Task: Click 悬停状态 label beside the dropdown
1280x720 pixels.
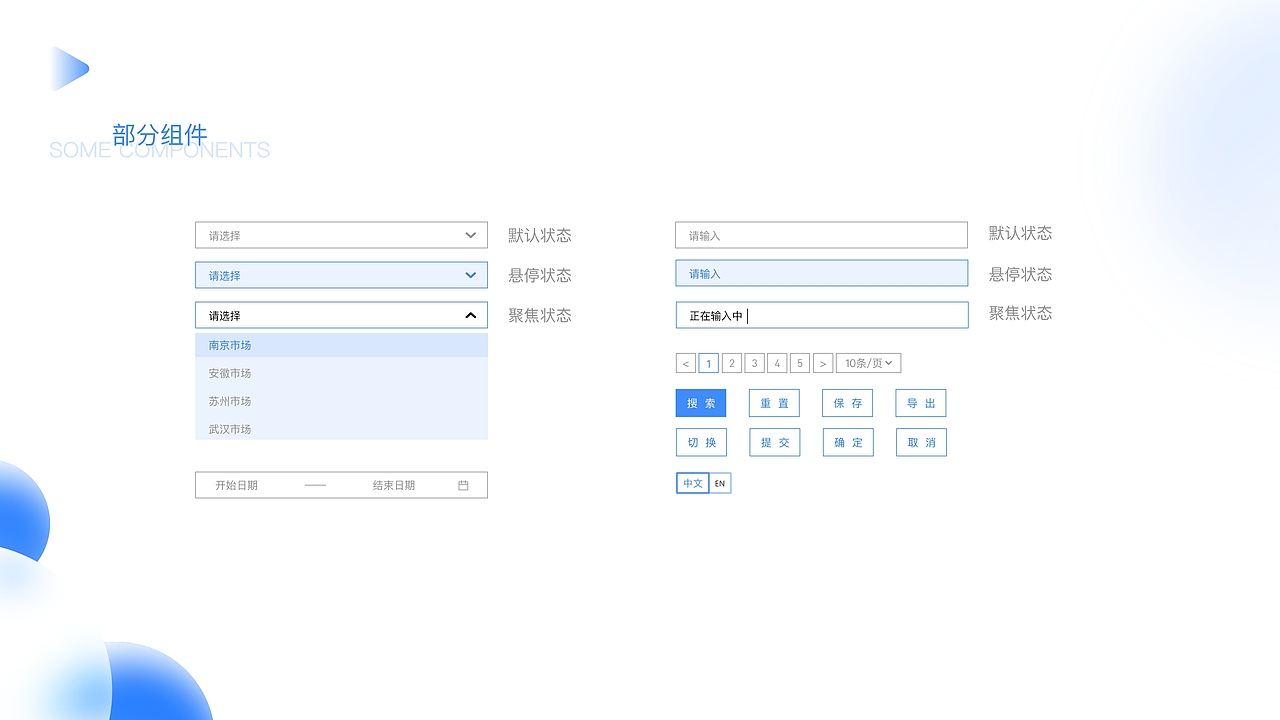Action: [x=540, y=275]
